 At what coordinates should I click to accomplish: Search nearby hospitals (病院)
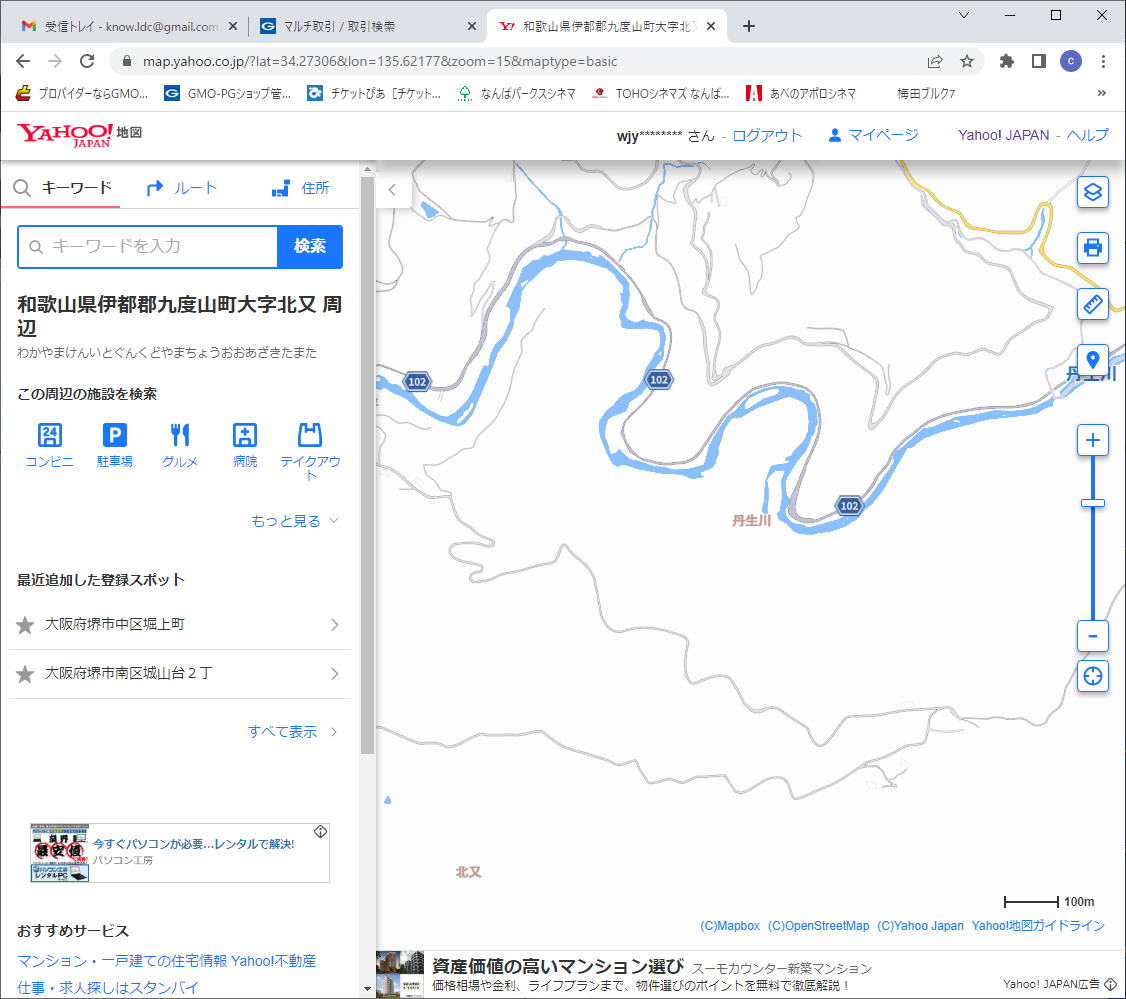[245, 446]
